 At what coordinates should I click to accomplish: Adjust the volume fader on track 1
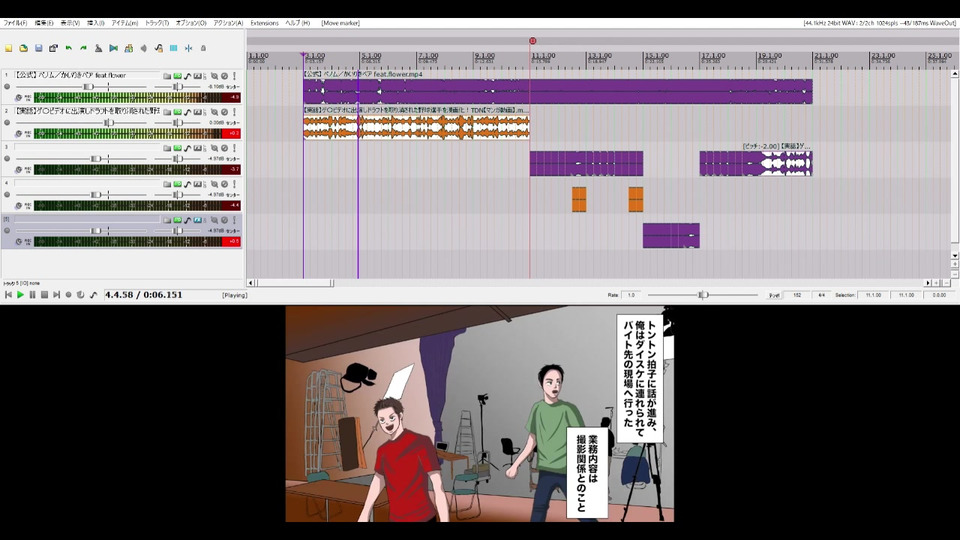pos(89,87)
